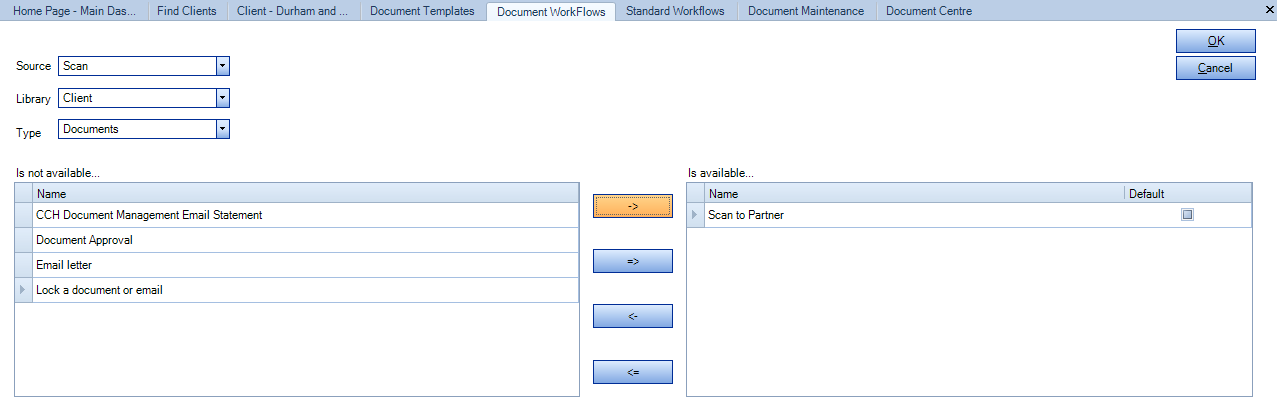Open the Type dropdown arrow
Viewport: 1277px width, 402px height.
pyautogui.click(x=223, y=129)
